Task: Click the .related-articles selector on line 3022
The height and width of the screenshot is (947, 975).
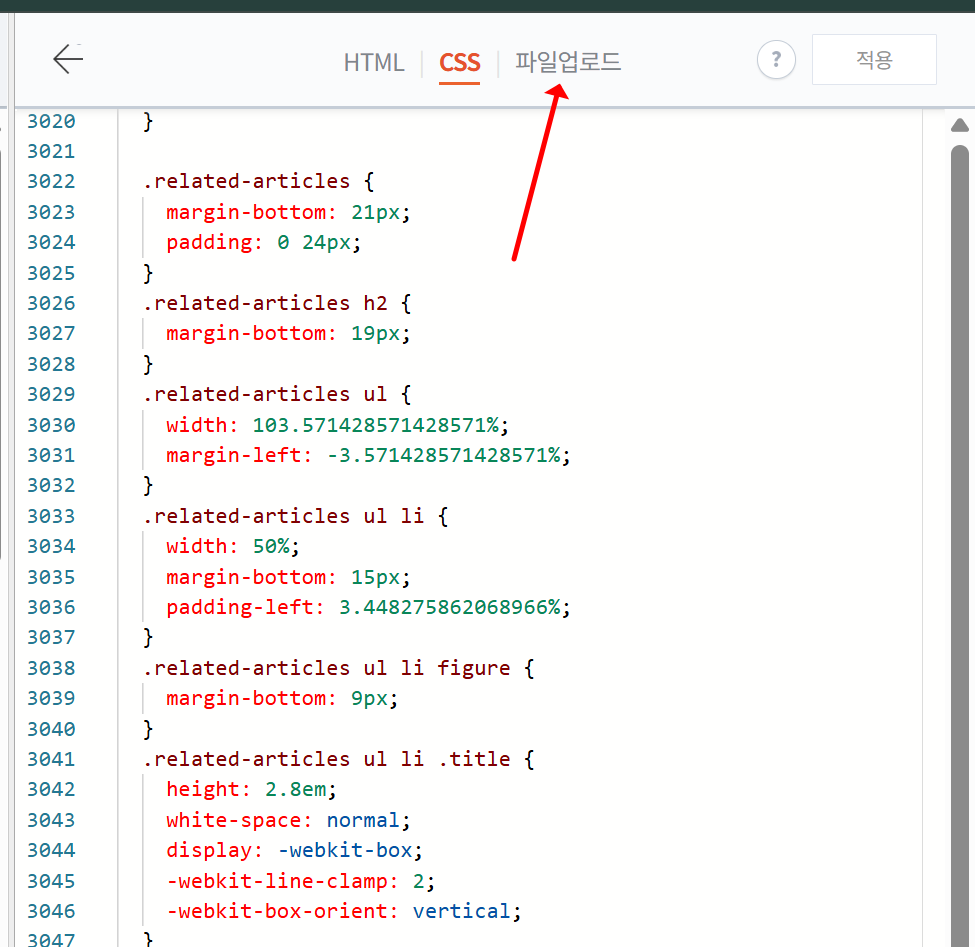Action: [246, 182]
